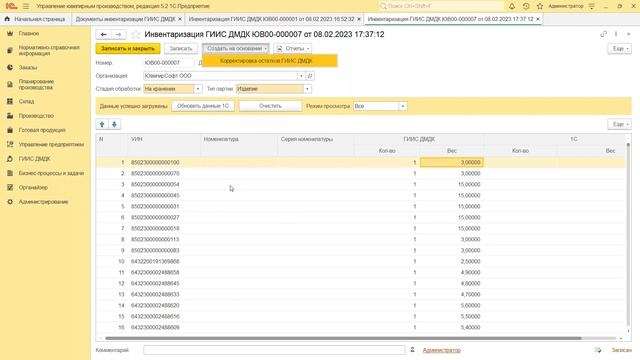The height and width of the screenshot is (360, 640).
Task: Click the status icon near Записан
Action: (598, 350)
